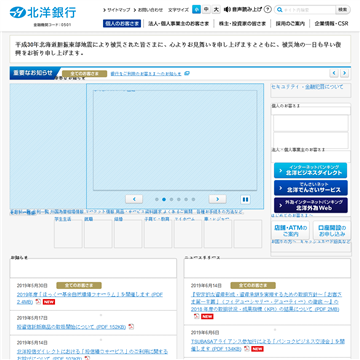Open PDF icon next to 2019年5月30日 news
The height and width of the screenshot is (360, 360).
38,302
